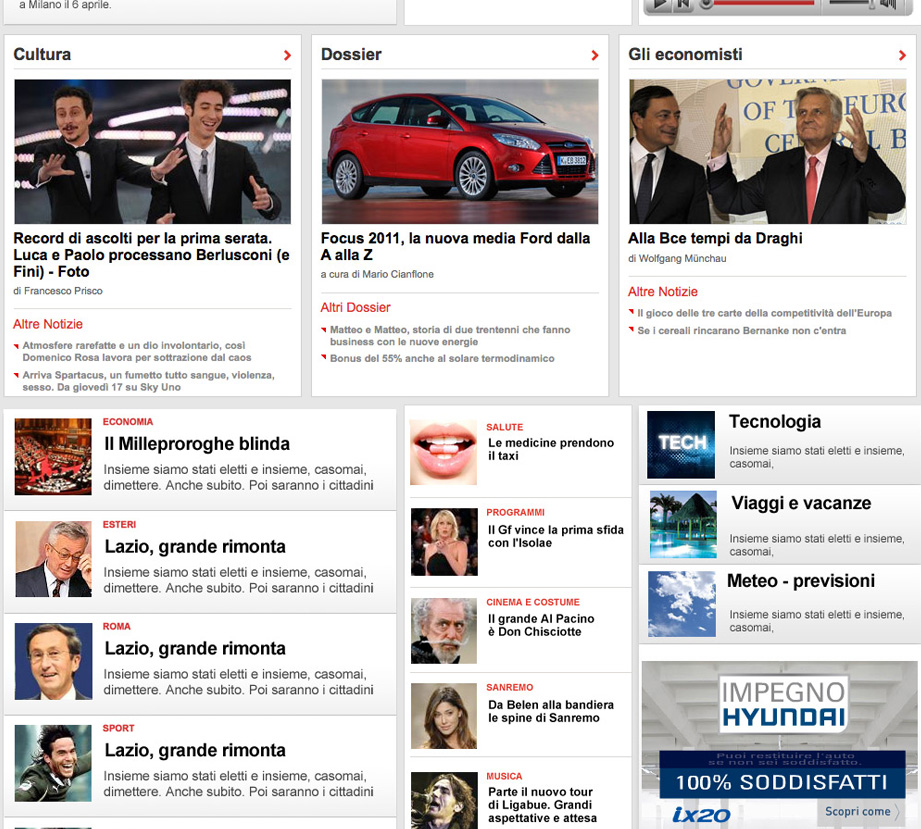The height and width of the screenshot is (829, 921).
Task: Open 'Arriva Spartacus, un fumetto' story
Action: 149,381
